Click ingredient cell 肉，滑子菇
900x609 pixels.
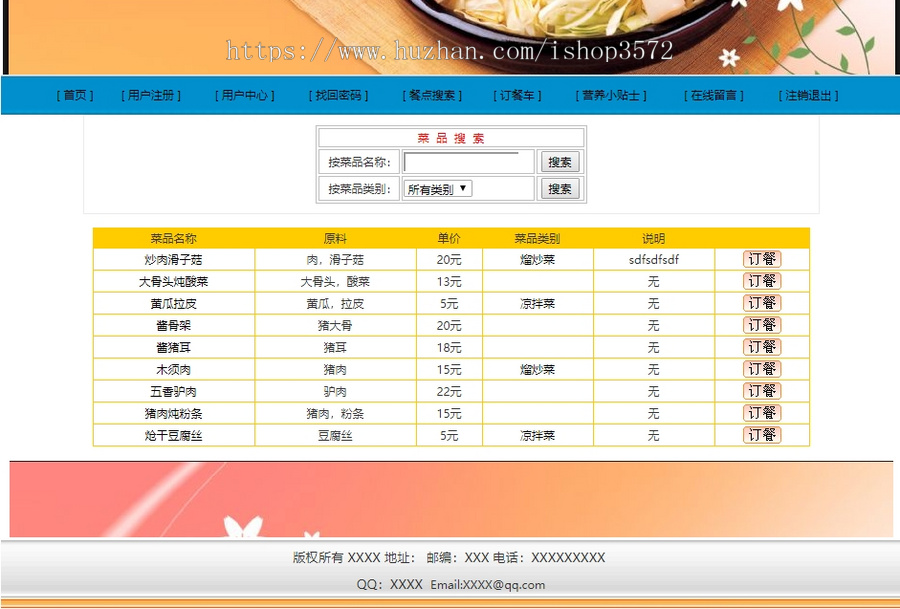[x=335, y=259]
